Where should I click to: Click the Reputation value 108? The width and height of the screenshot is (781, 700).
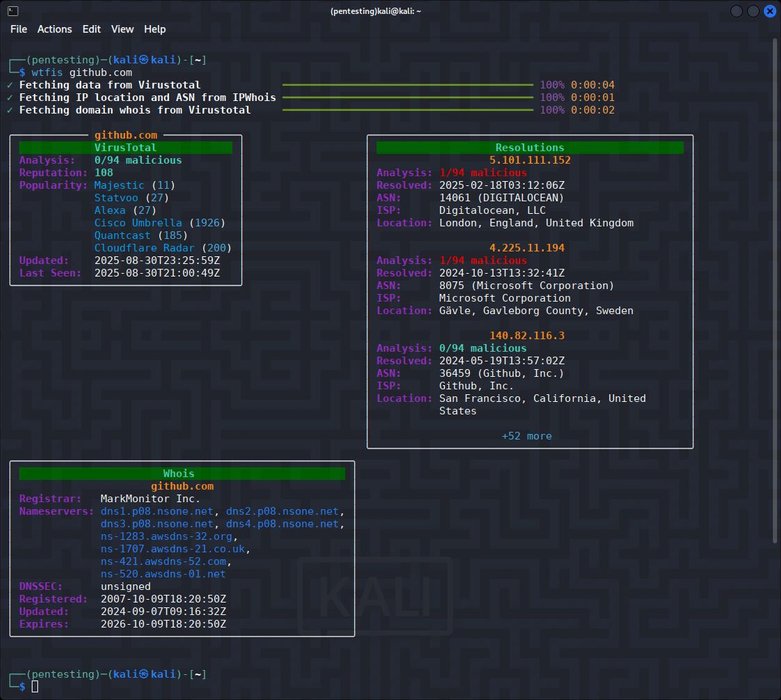[104, 172]
